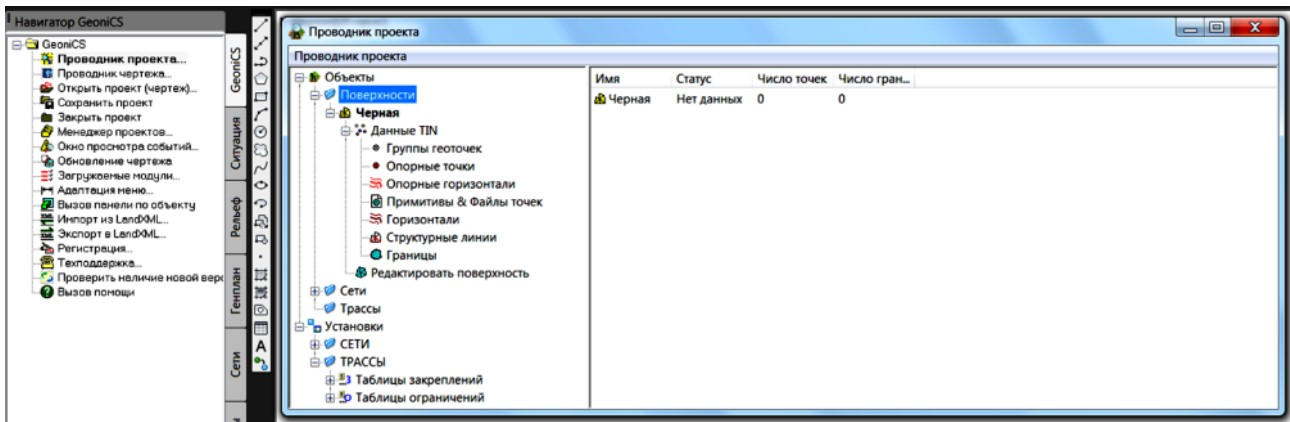The width and height of the screenshot is (1290, 422).
Task: Select Опорные горизонтали node
Action: pyautogui.click(x=450, y=184)
